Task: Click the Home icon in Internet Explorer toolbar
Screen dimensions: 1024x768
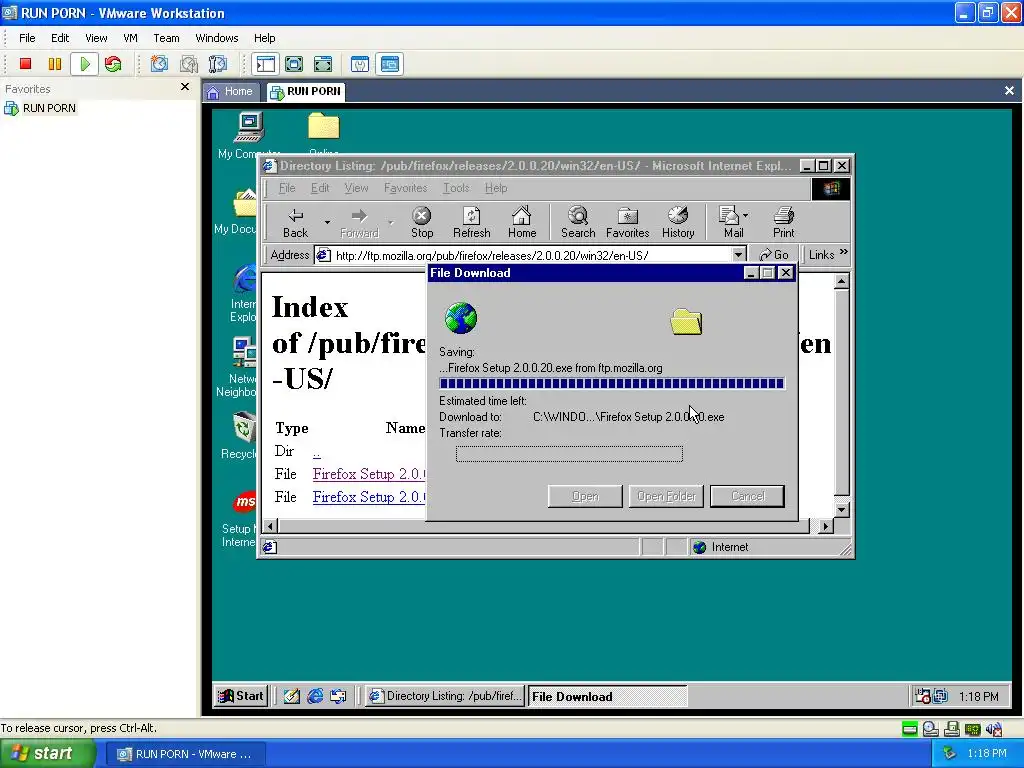Action: 522,223
